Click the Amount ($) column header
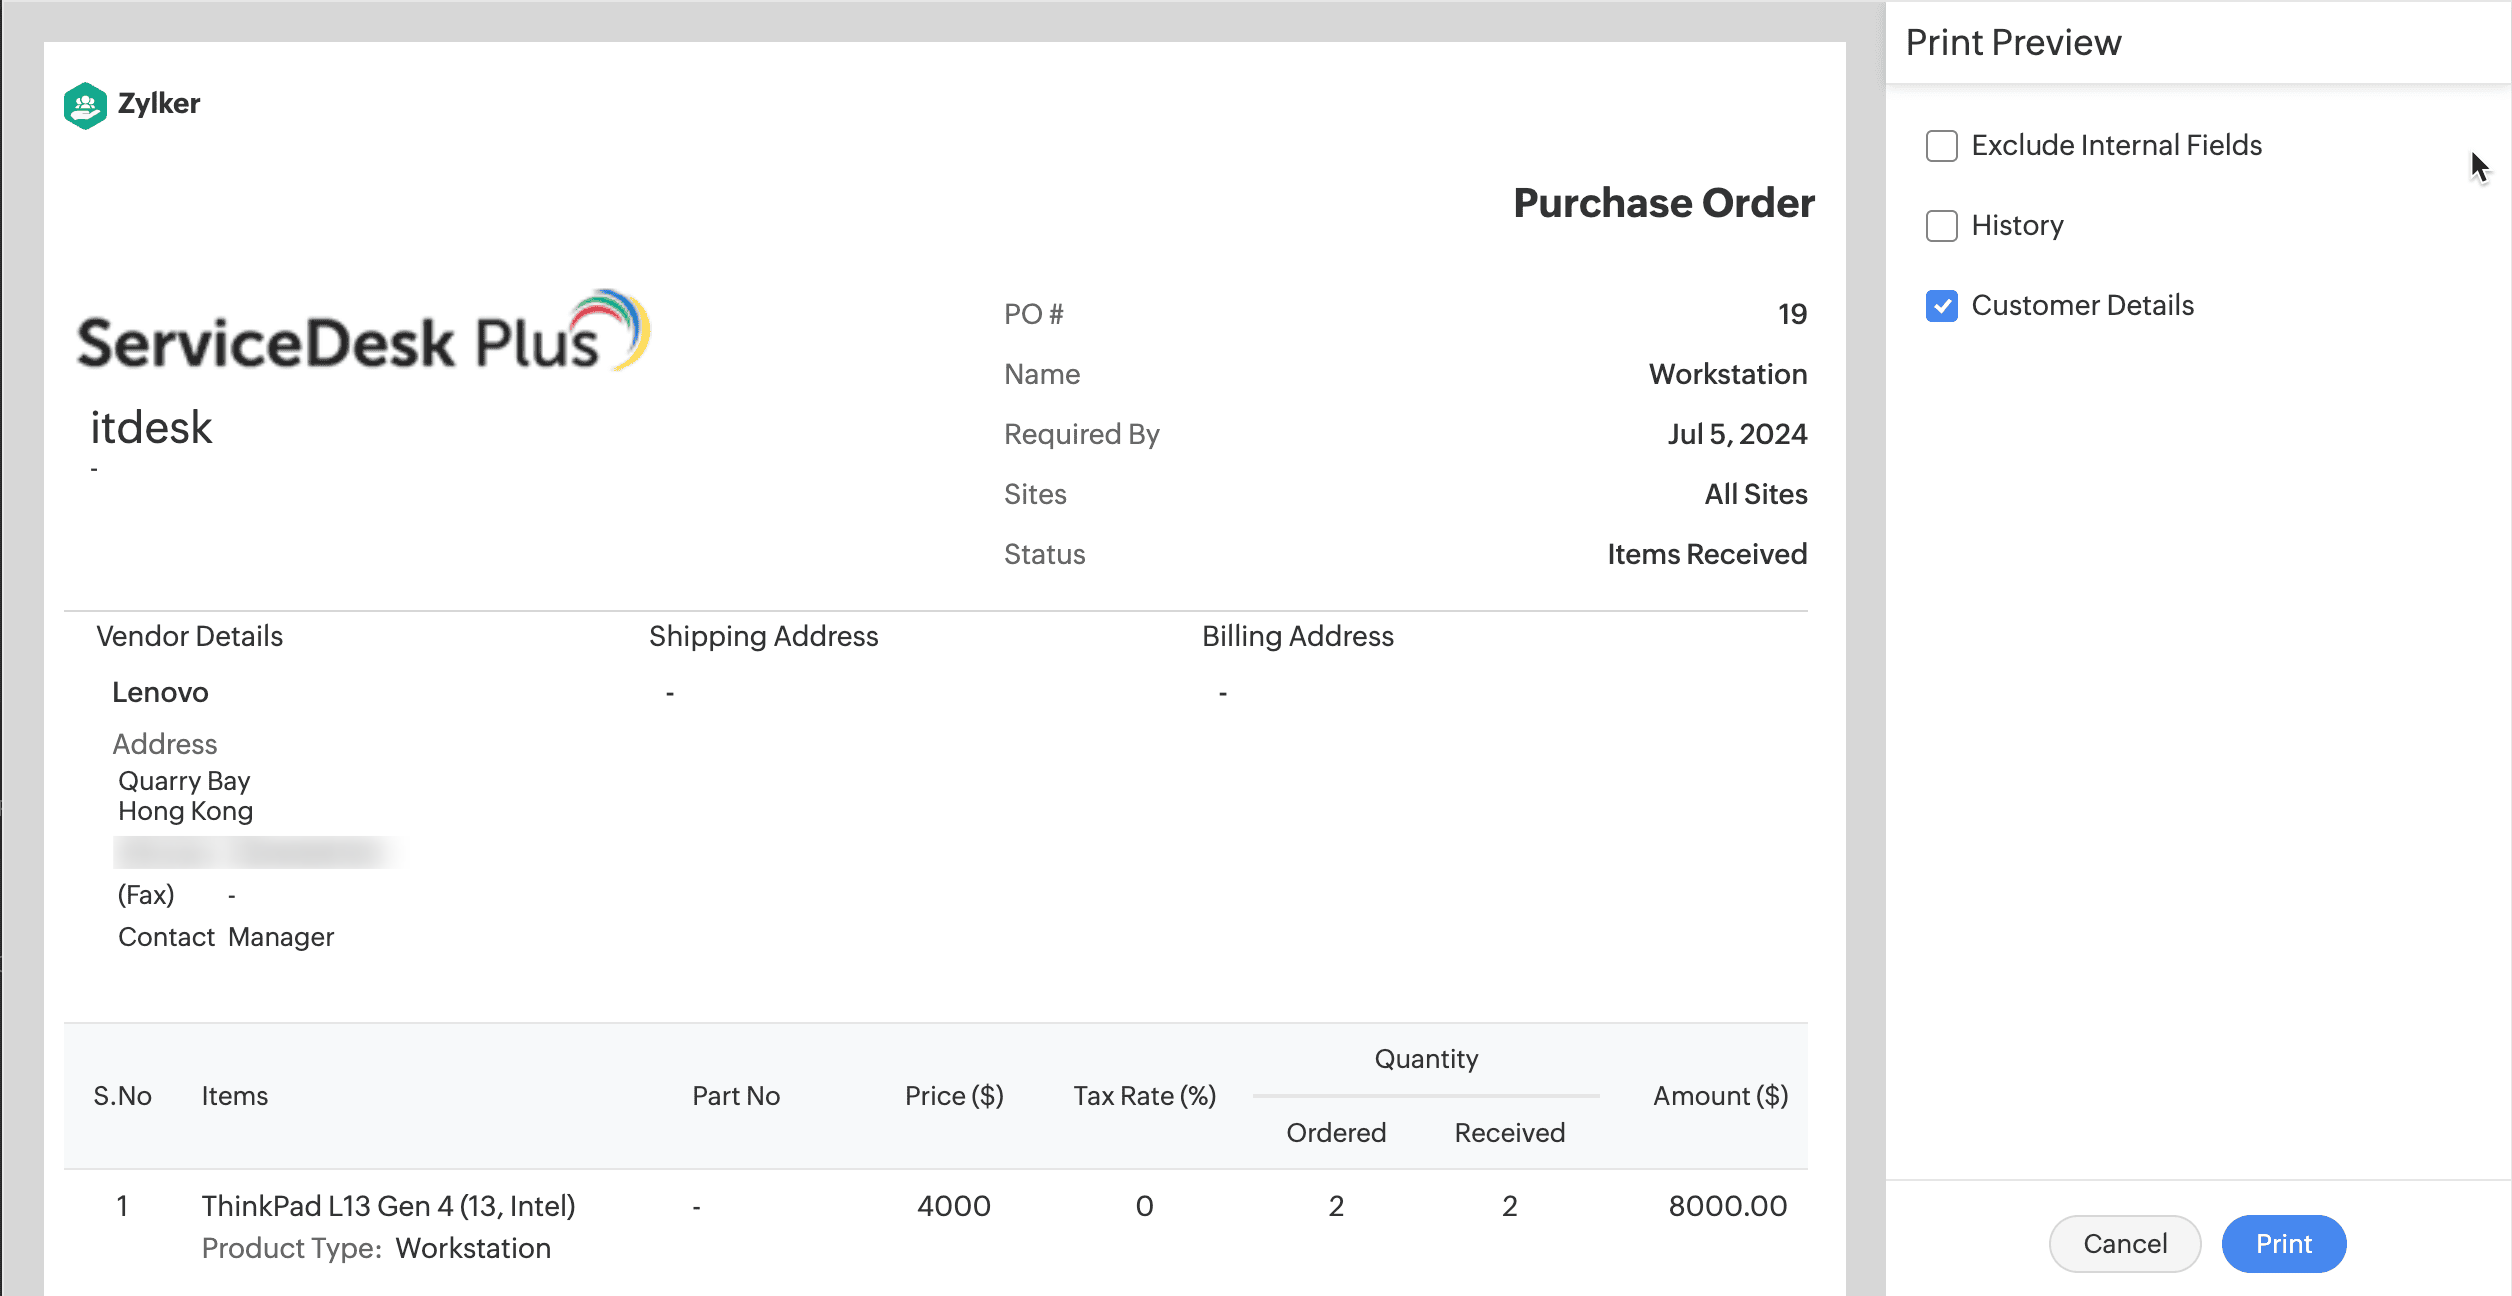 (x=1720, y=1096)
